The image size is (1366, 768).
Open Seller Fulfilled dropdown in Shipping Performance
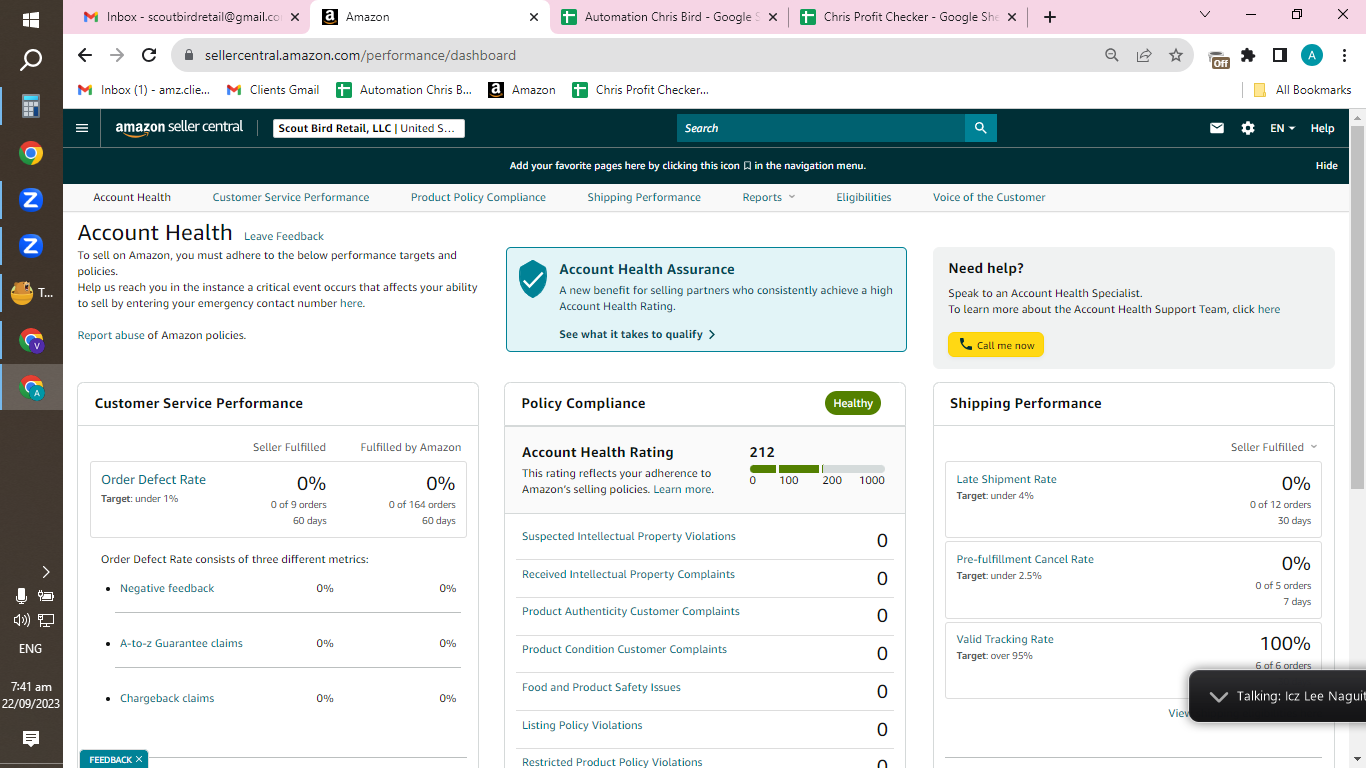click(x=1274, y=447)
